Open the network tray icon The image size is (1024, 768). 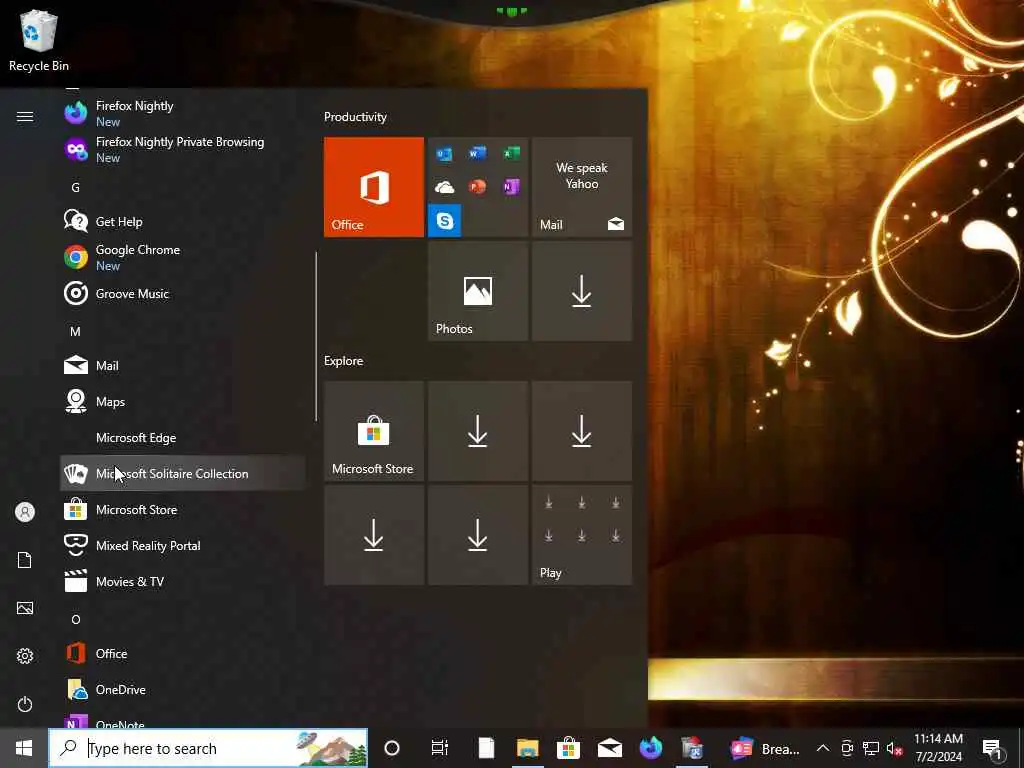coord(871,748)
